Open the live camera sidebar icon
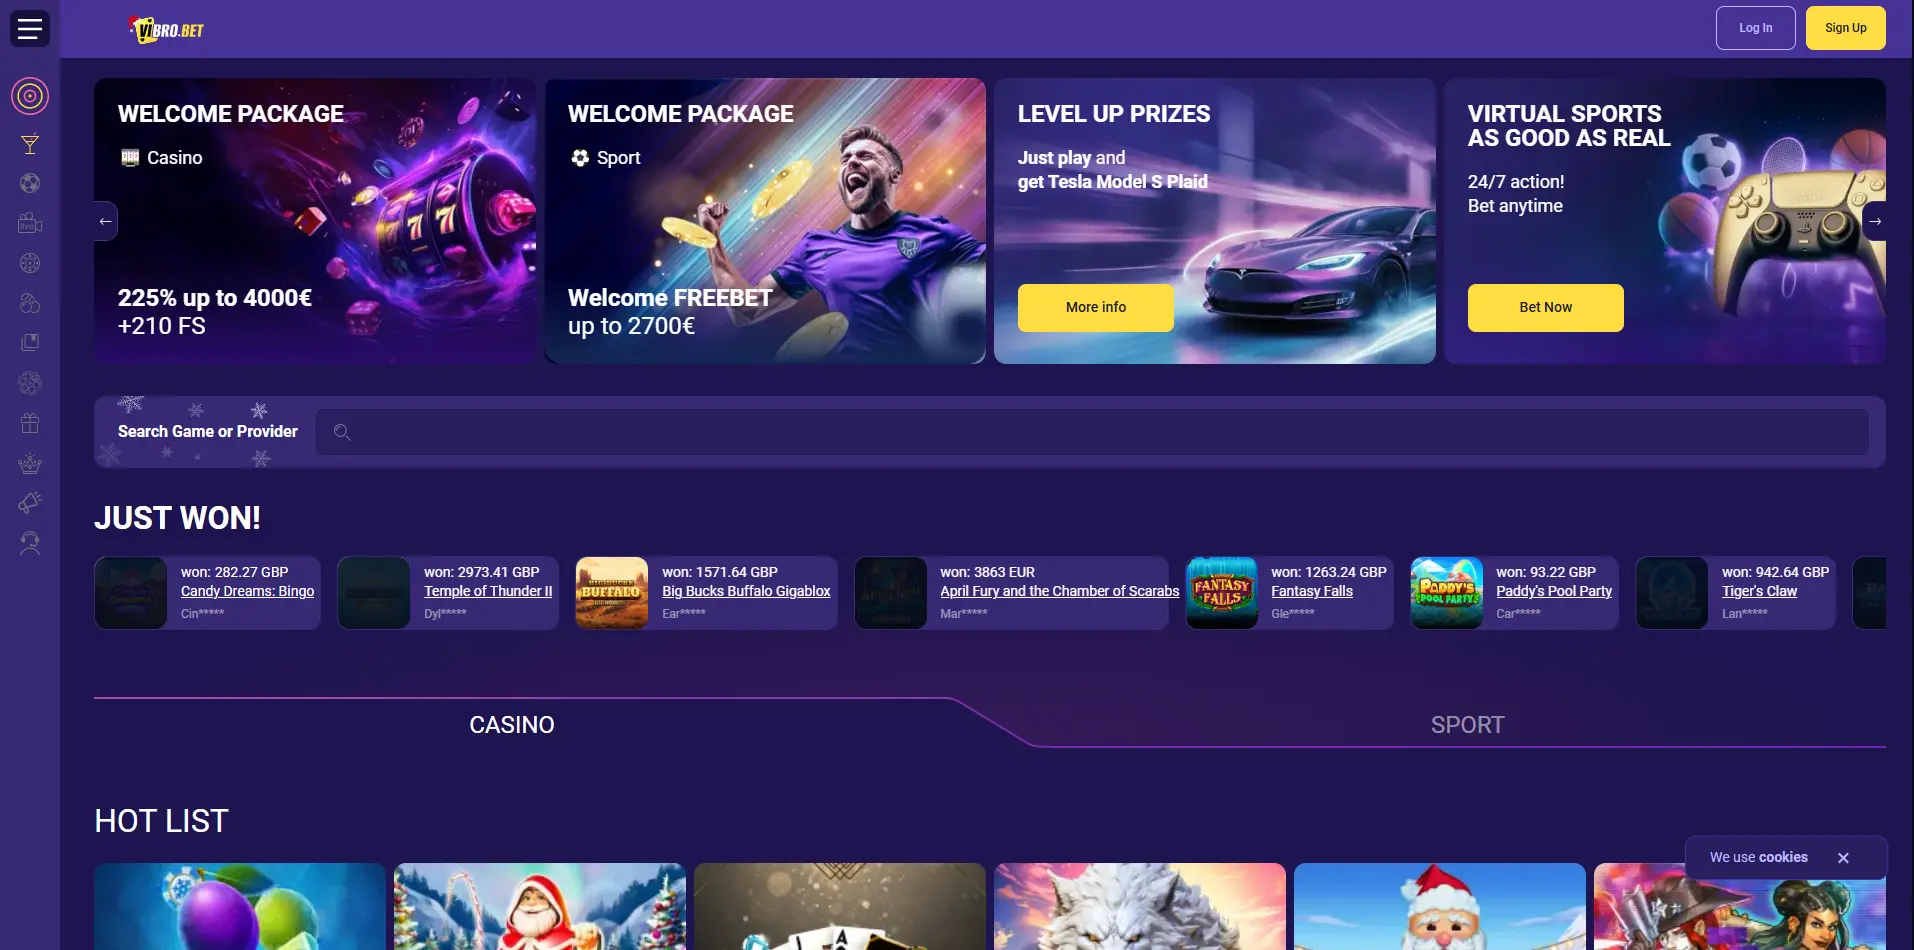The image size is (1914, 950). (30, 223)
